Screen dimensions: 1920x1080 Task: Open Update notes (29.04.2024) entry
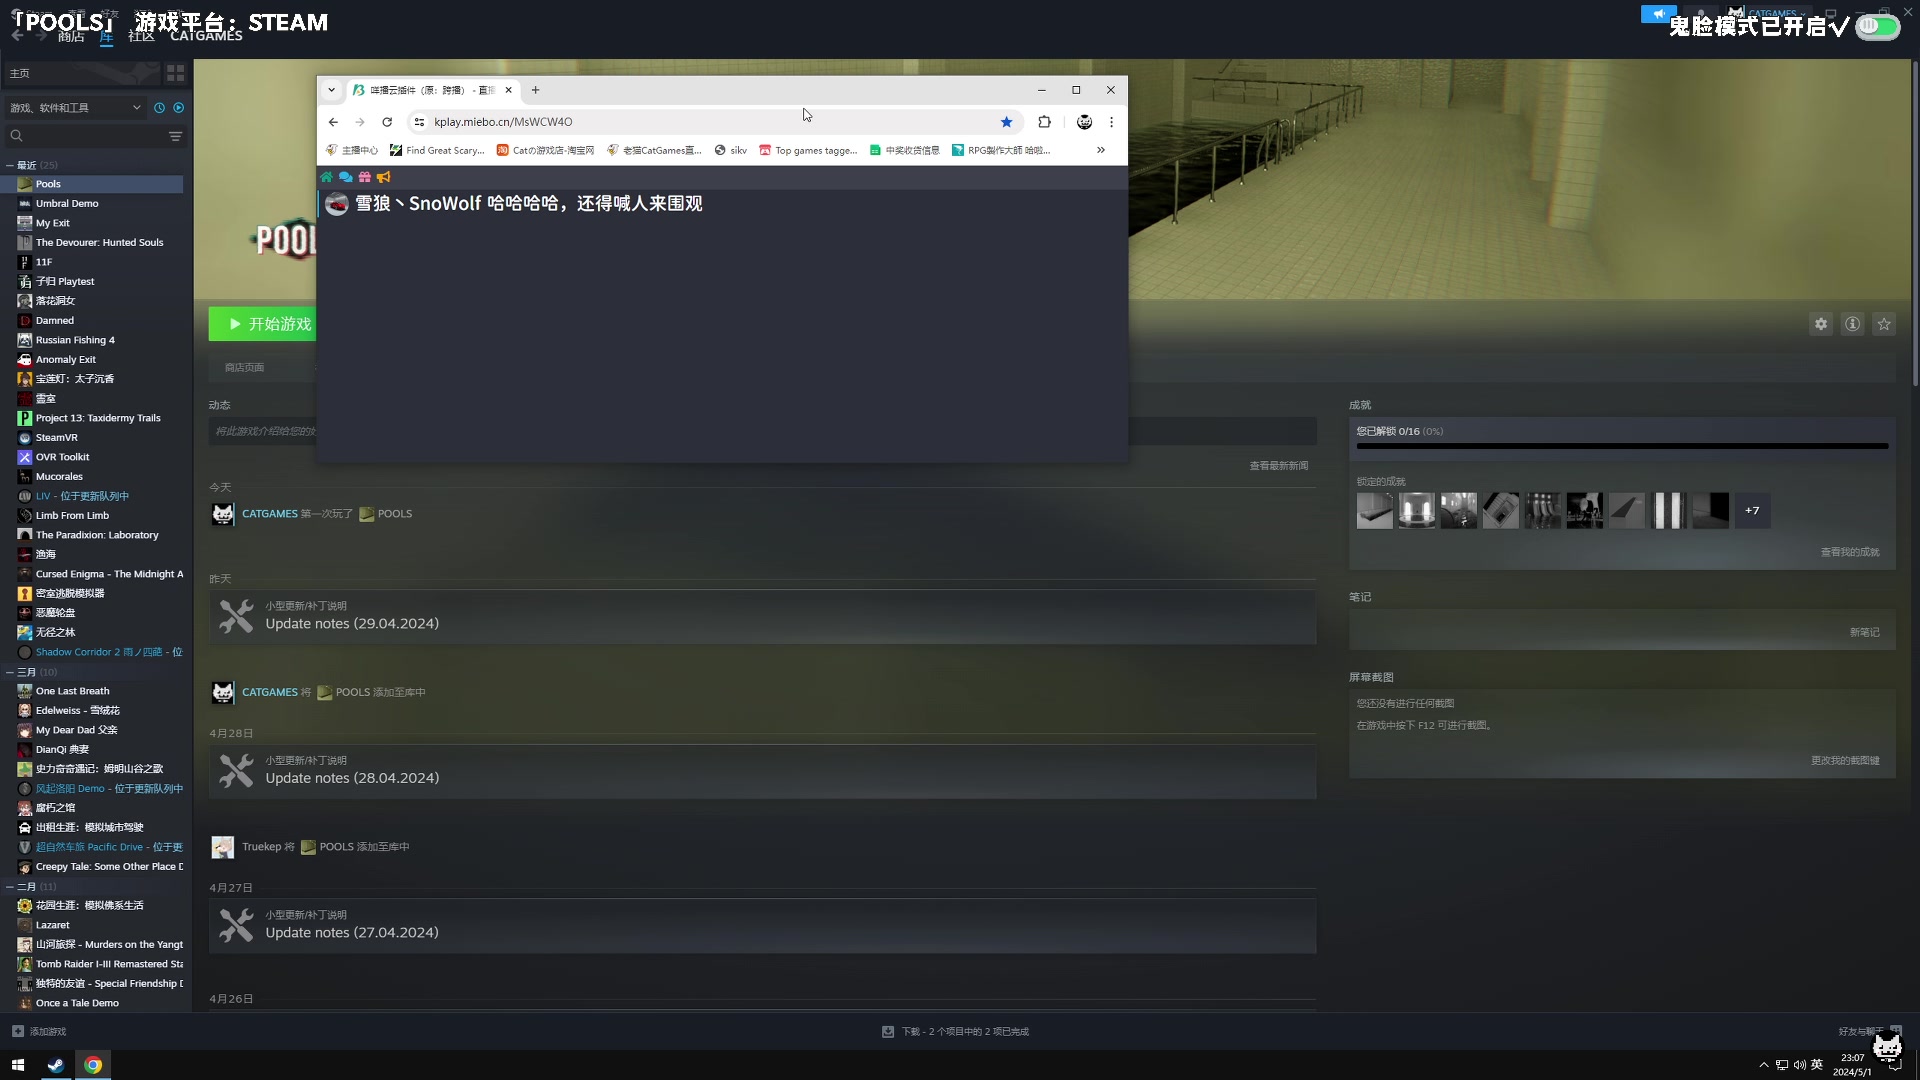pos(762,616)
